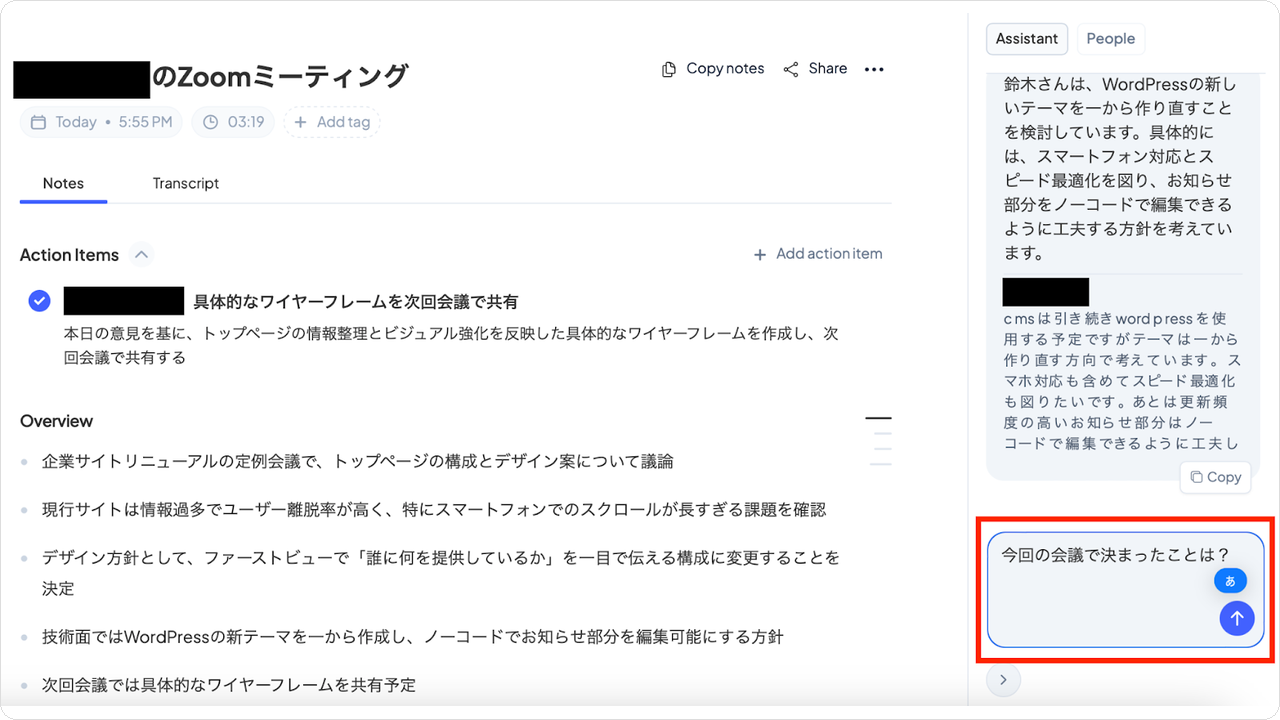Click the assistant summary text about 鈴木さん
1280x720 pixels.
pyautogui.click(x=1118, y=168)
